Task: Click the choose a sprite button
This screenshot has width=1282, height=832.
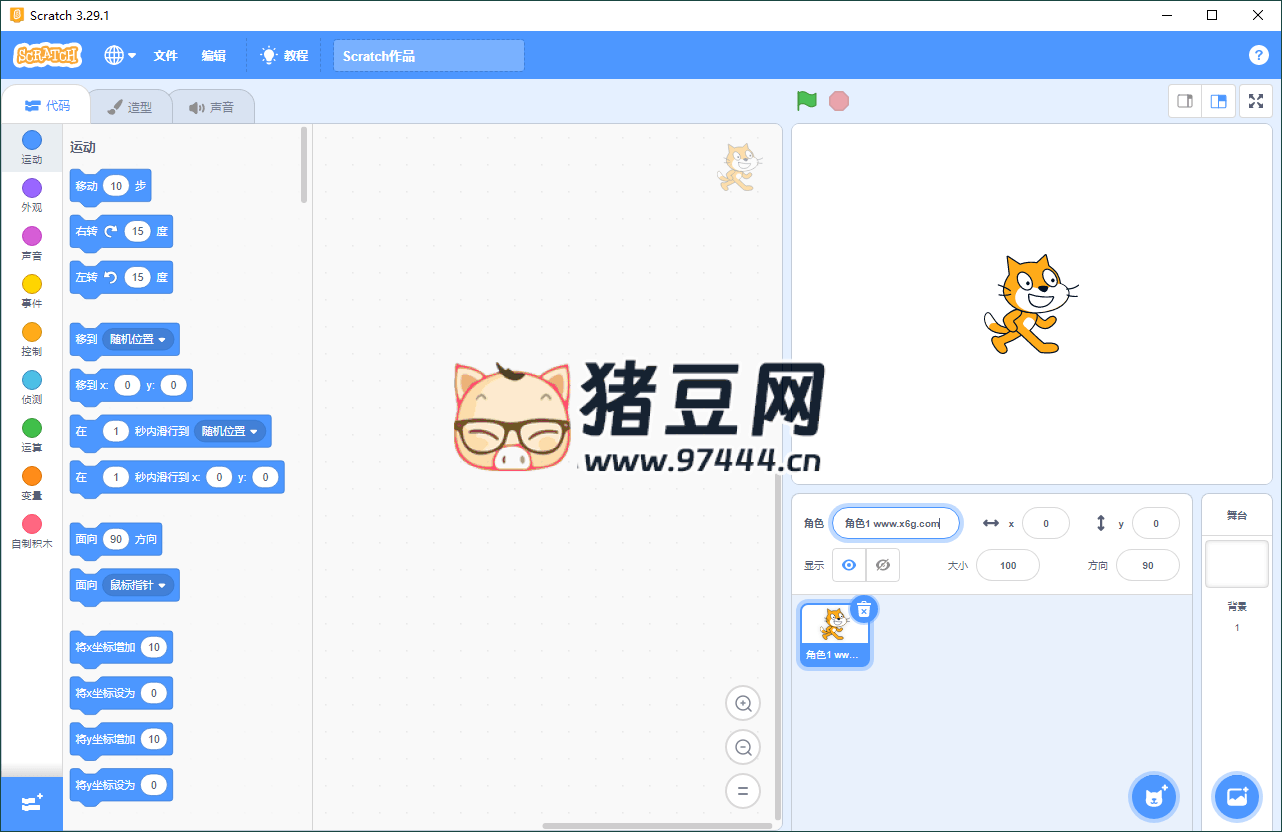Action: (x=1154, y=797)
